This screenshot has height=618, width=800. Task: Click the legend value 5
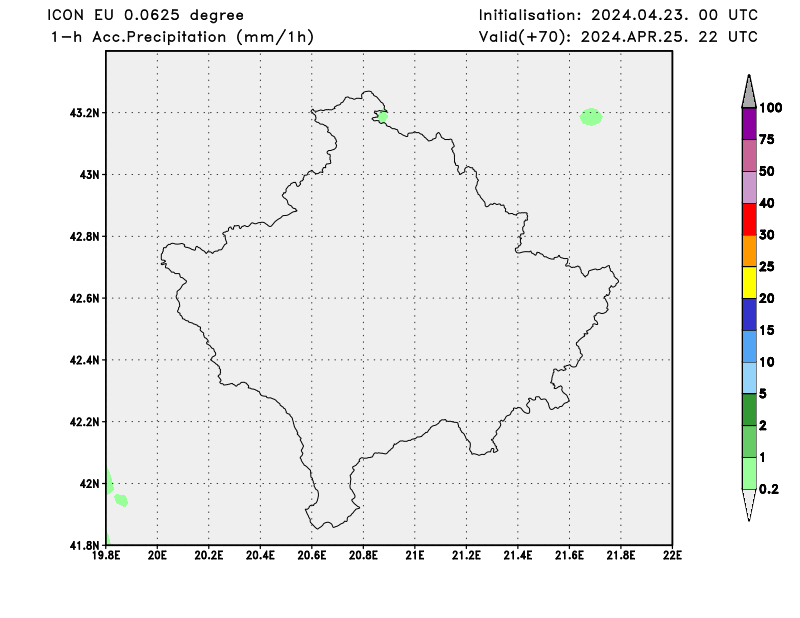(763, 393)
